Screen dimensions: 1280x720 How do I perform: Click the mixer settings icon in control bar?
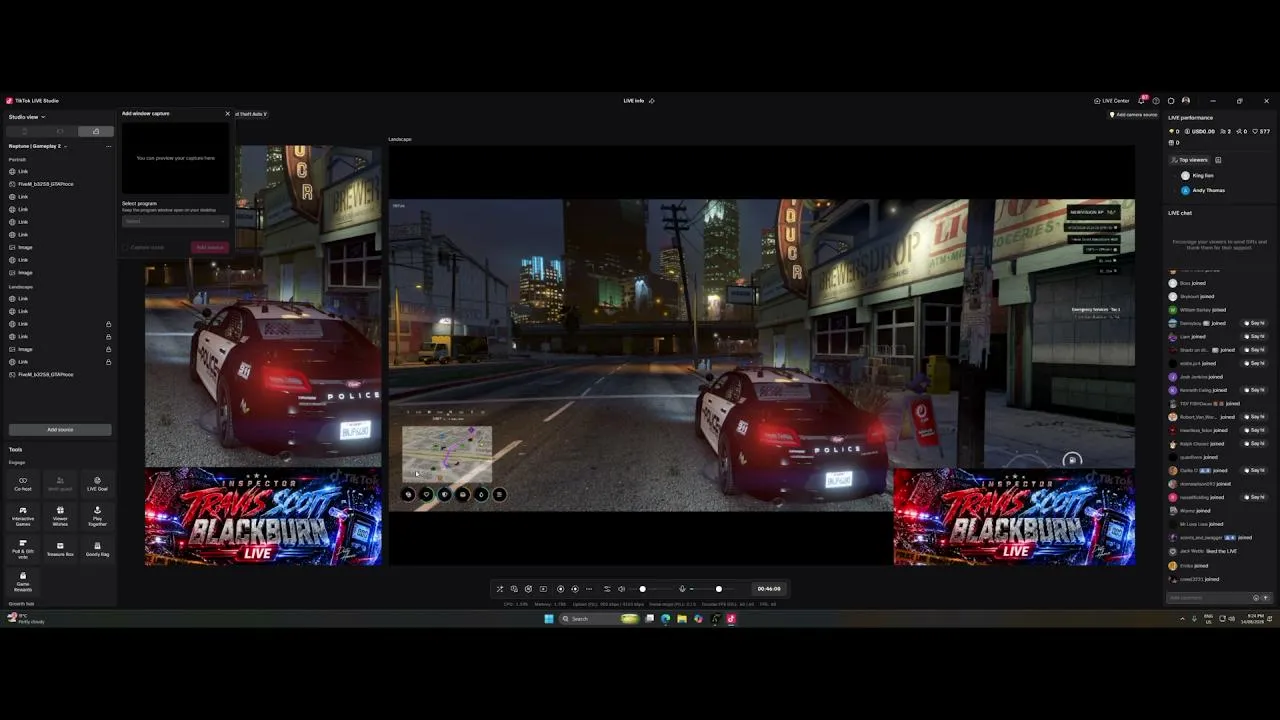point(606,589)
